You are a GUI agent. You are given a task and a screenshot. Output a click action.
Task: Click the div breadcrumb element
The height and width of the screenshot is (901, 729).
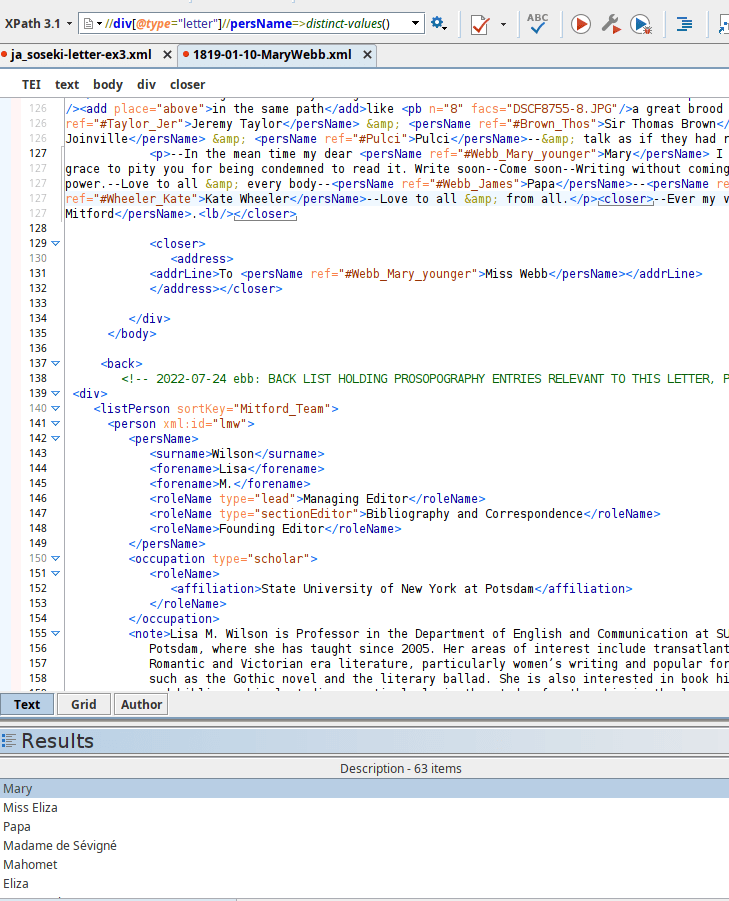pyautogui.click(x=146, y=84)
